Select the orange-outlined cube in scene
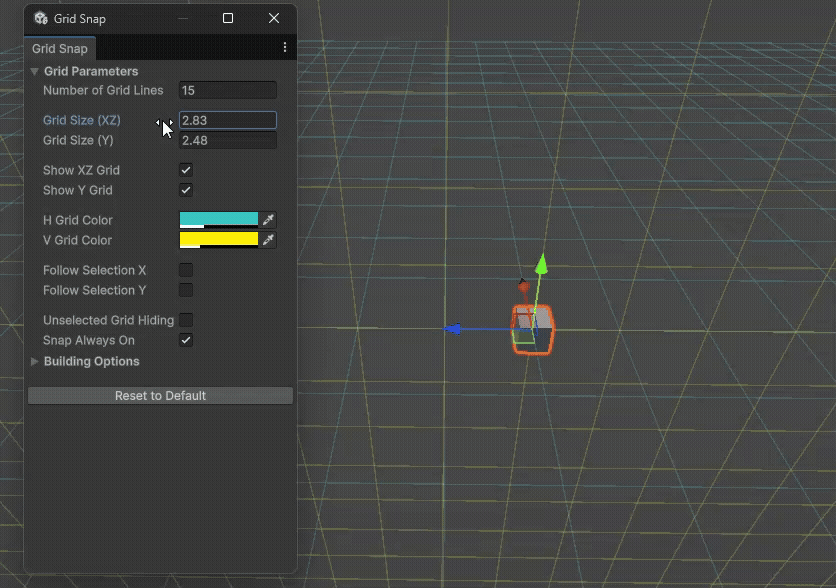Screen dimensions: 836x588 click(533, 329)
